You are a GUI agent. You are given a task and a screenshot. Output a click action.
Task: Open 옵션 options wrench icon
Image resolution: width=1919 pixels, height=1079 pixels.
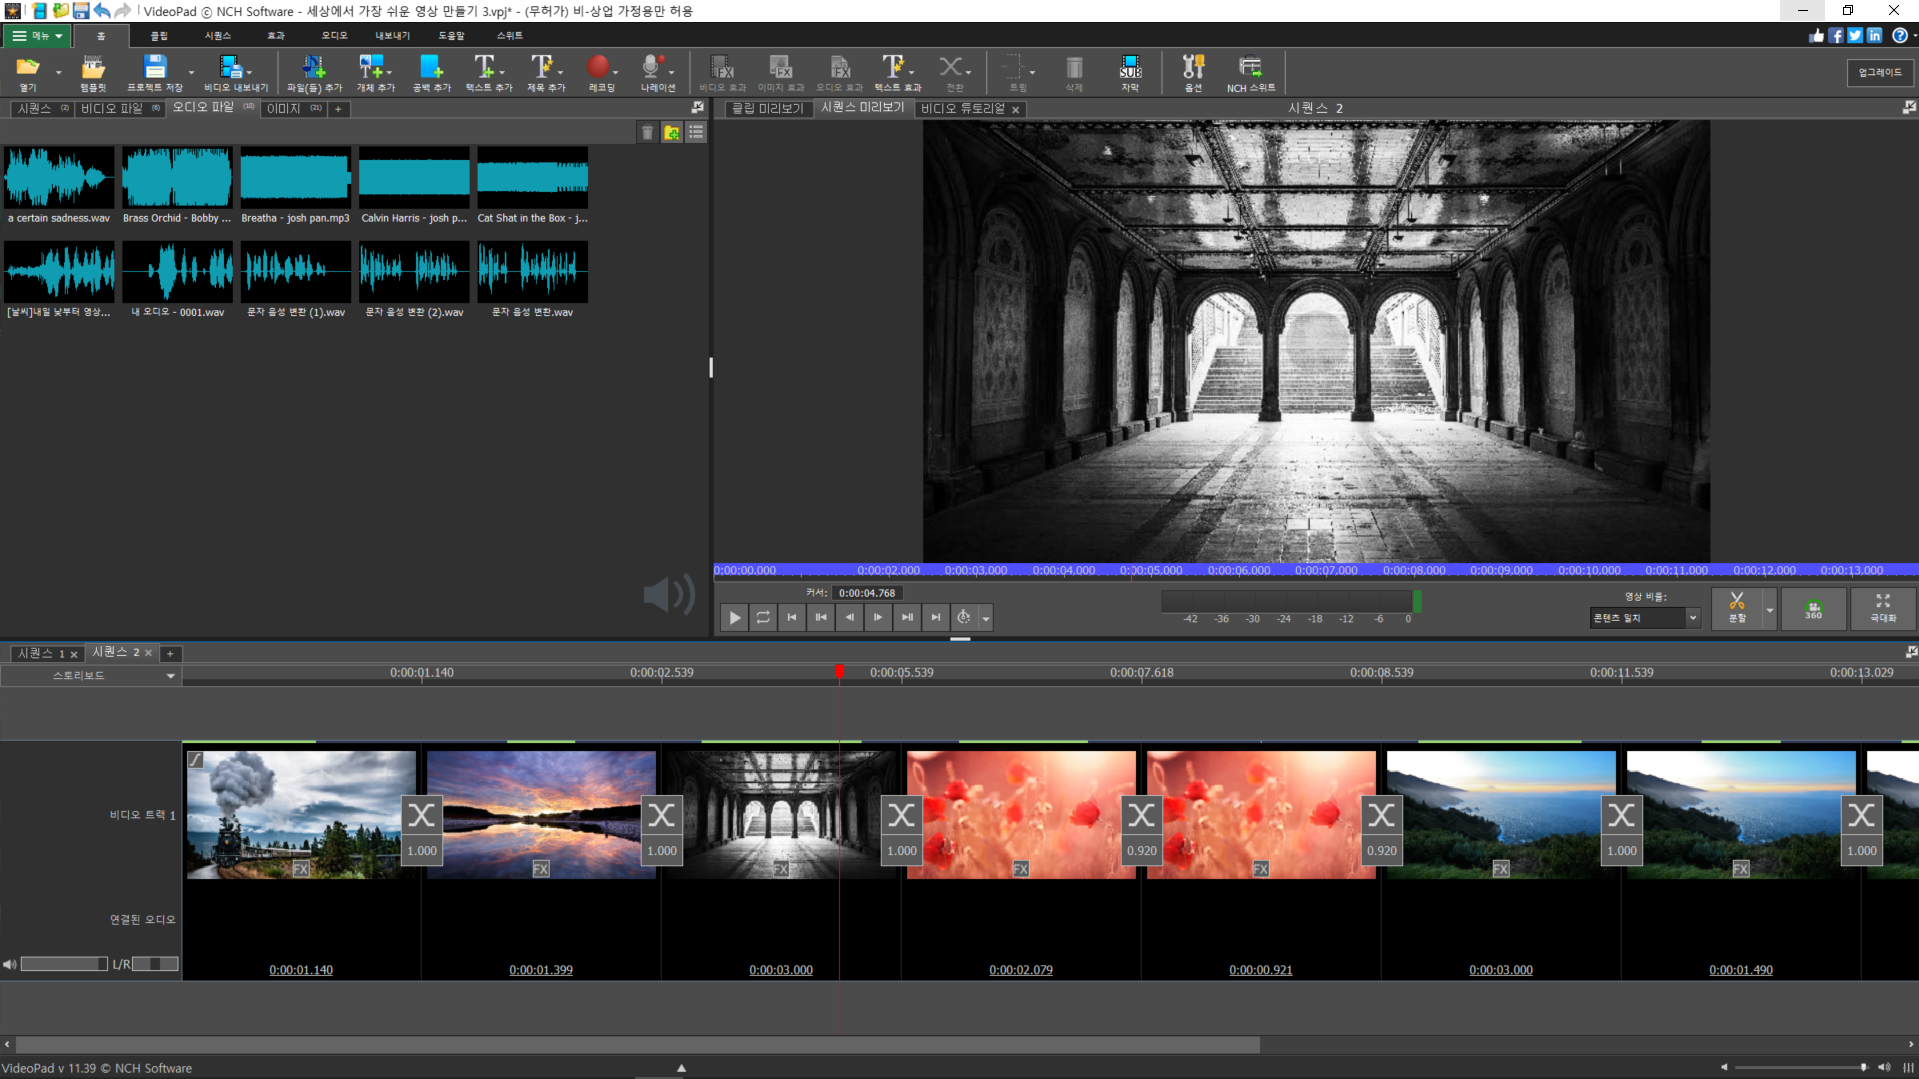1193,72
